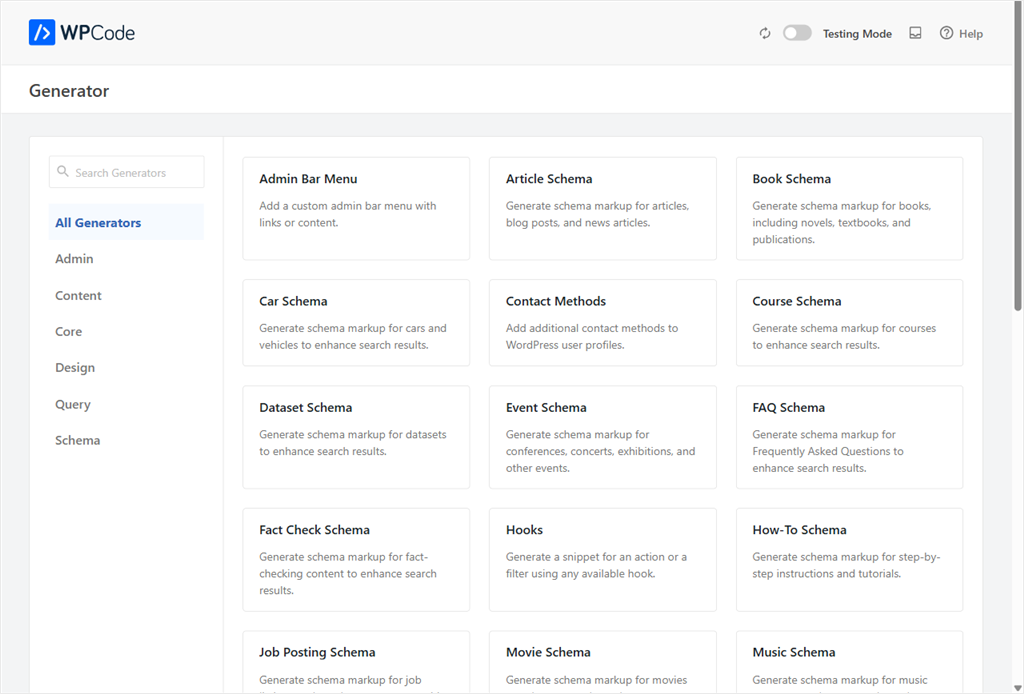This screenshot has height=694, width=1024.
Task: Open the Job Posting Schema generator
Action: (356, 662)
